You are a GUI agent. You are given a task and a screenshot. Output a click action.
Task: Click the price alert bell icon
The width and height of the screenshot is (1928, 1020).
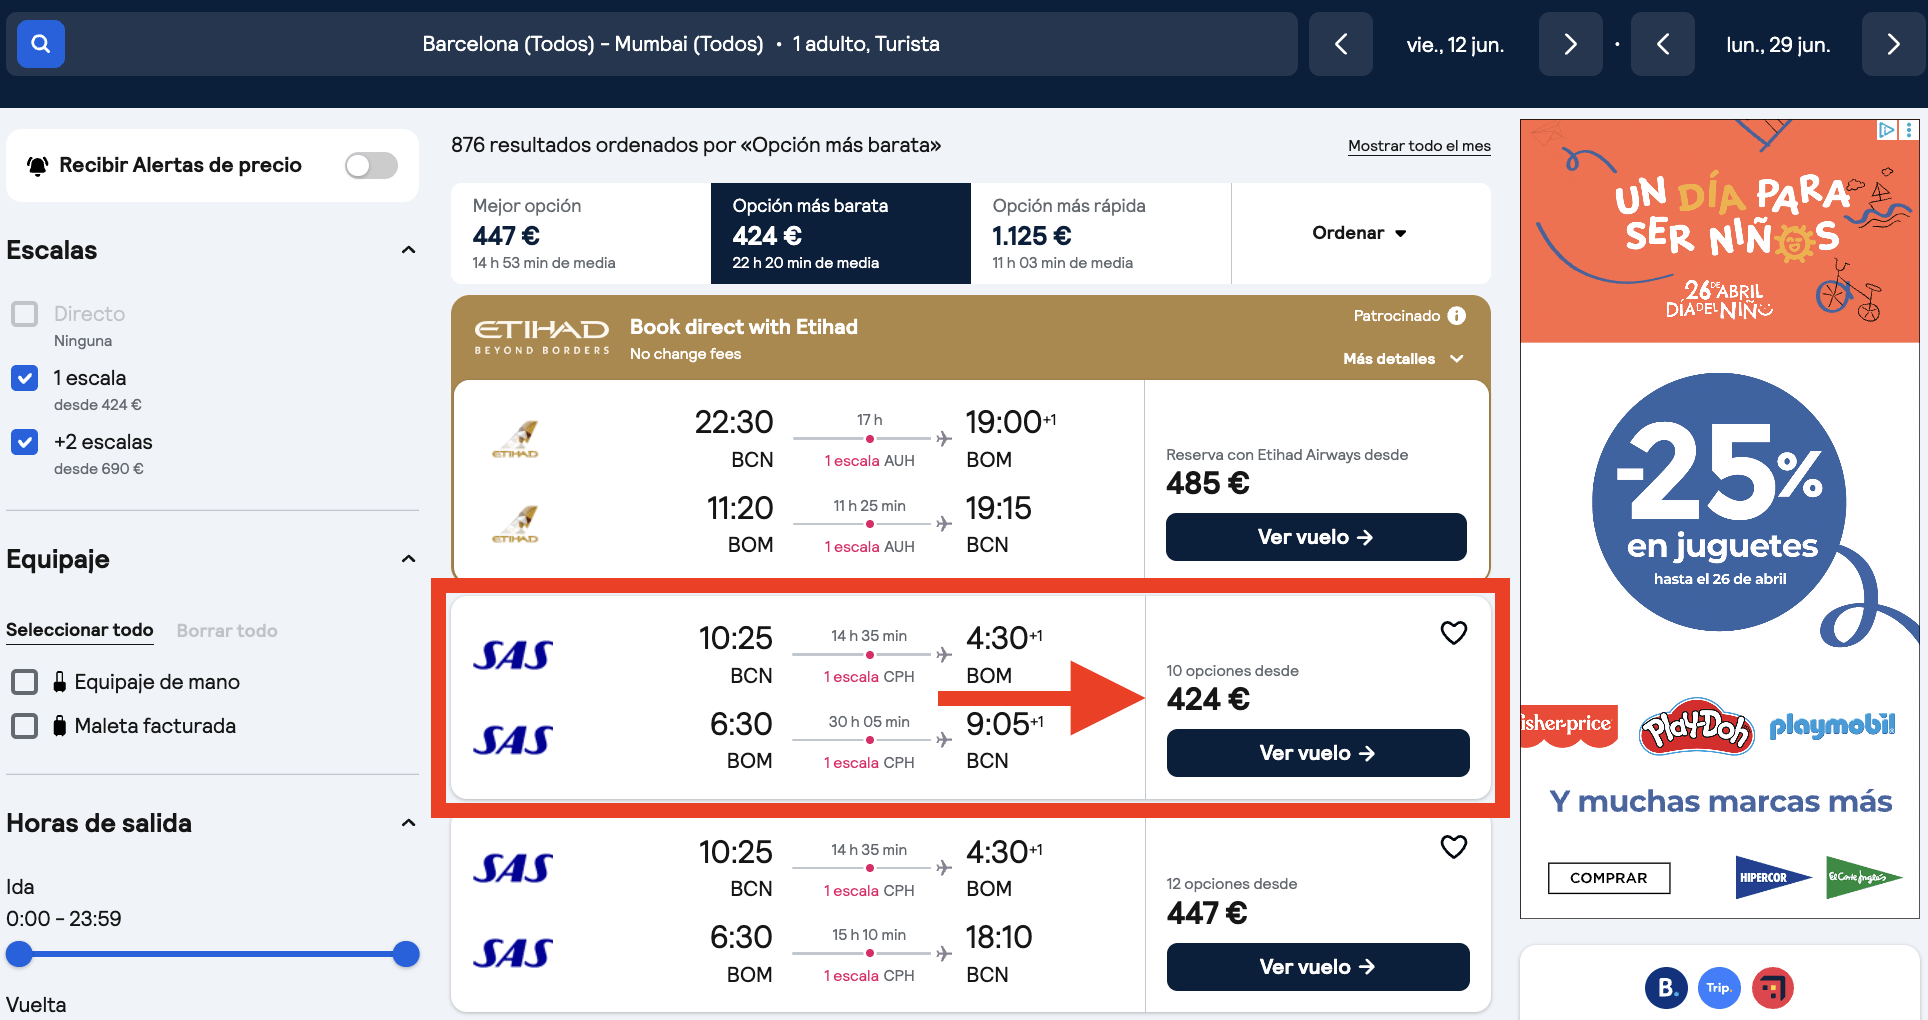point(38,165)
